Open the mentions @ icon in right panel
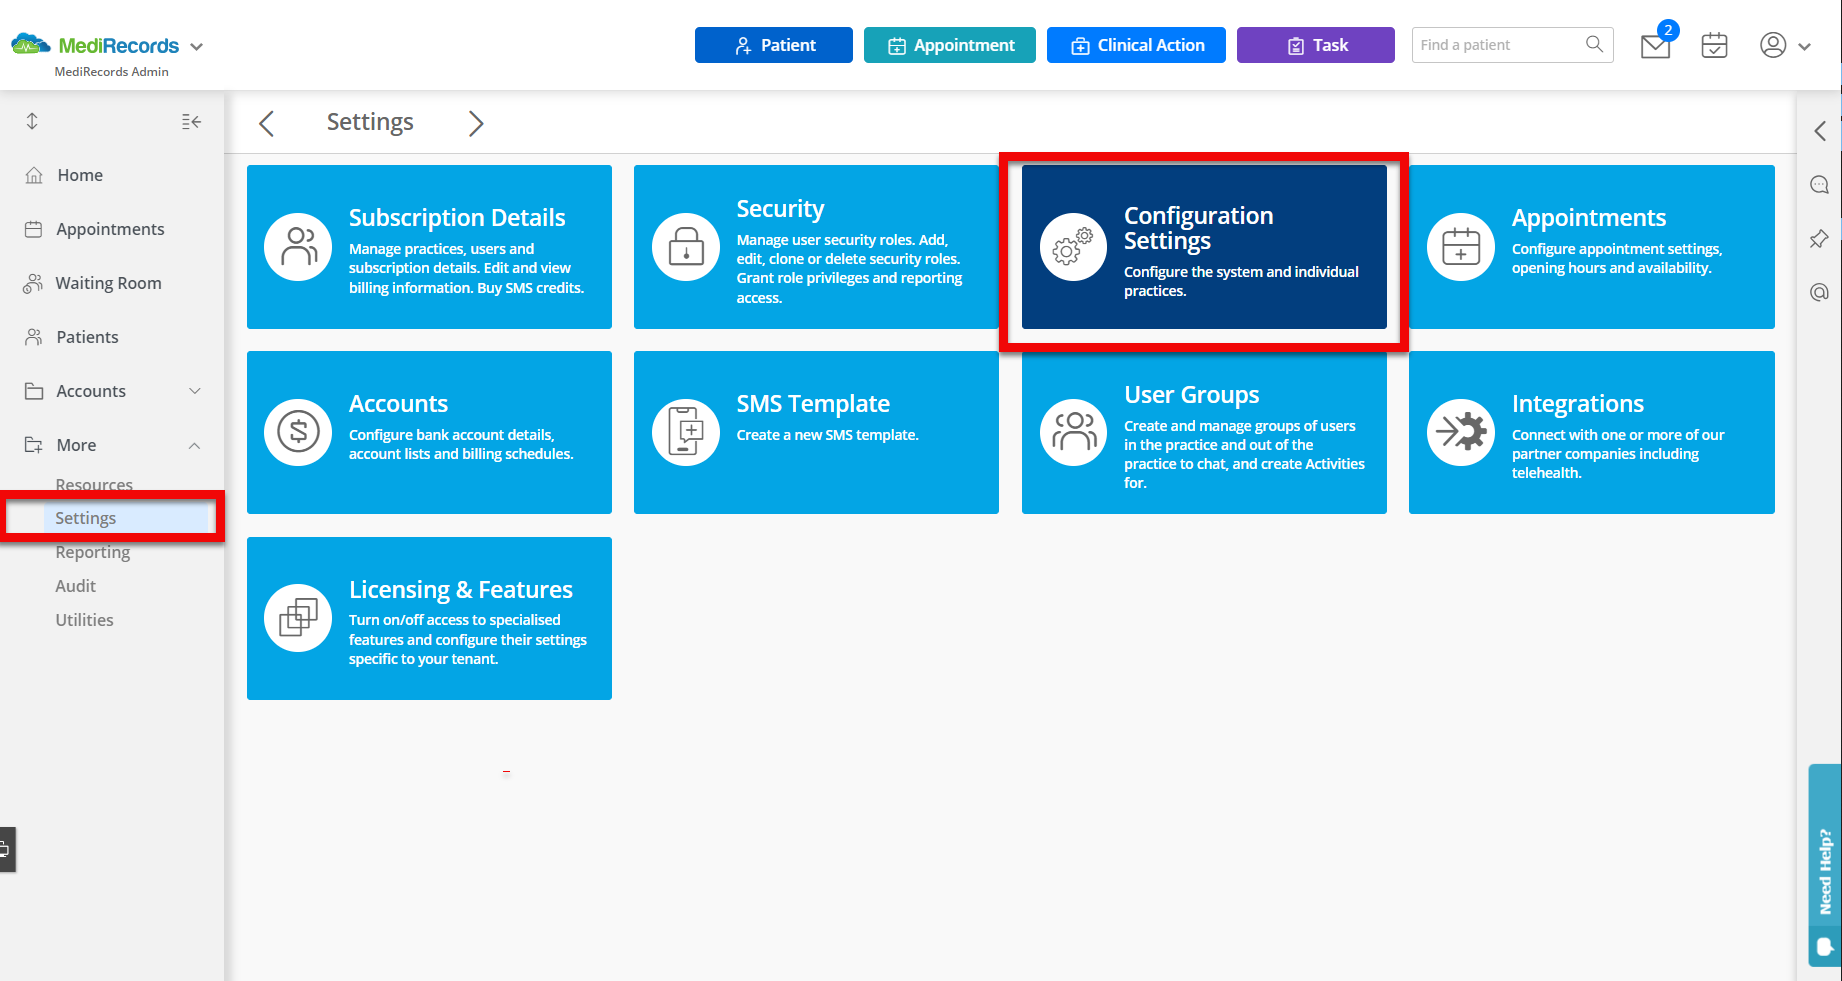 pyautogui.click(x=1820, y=292)
